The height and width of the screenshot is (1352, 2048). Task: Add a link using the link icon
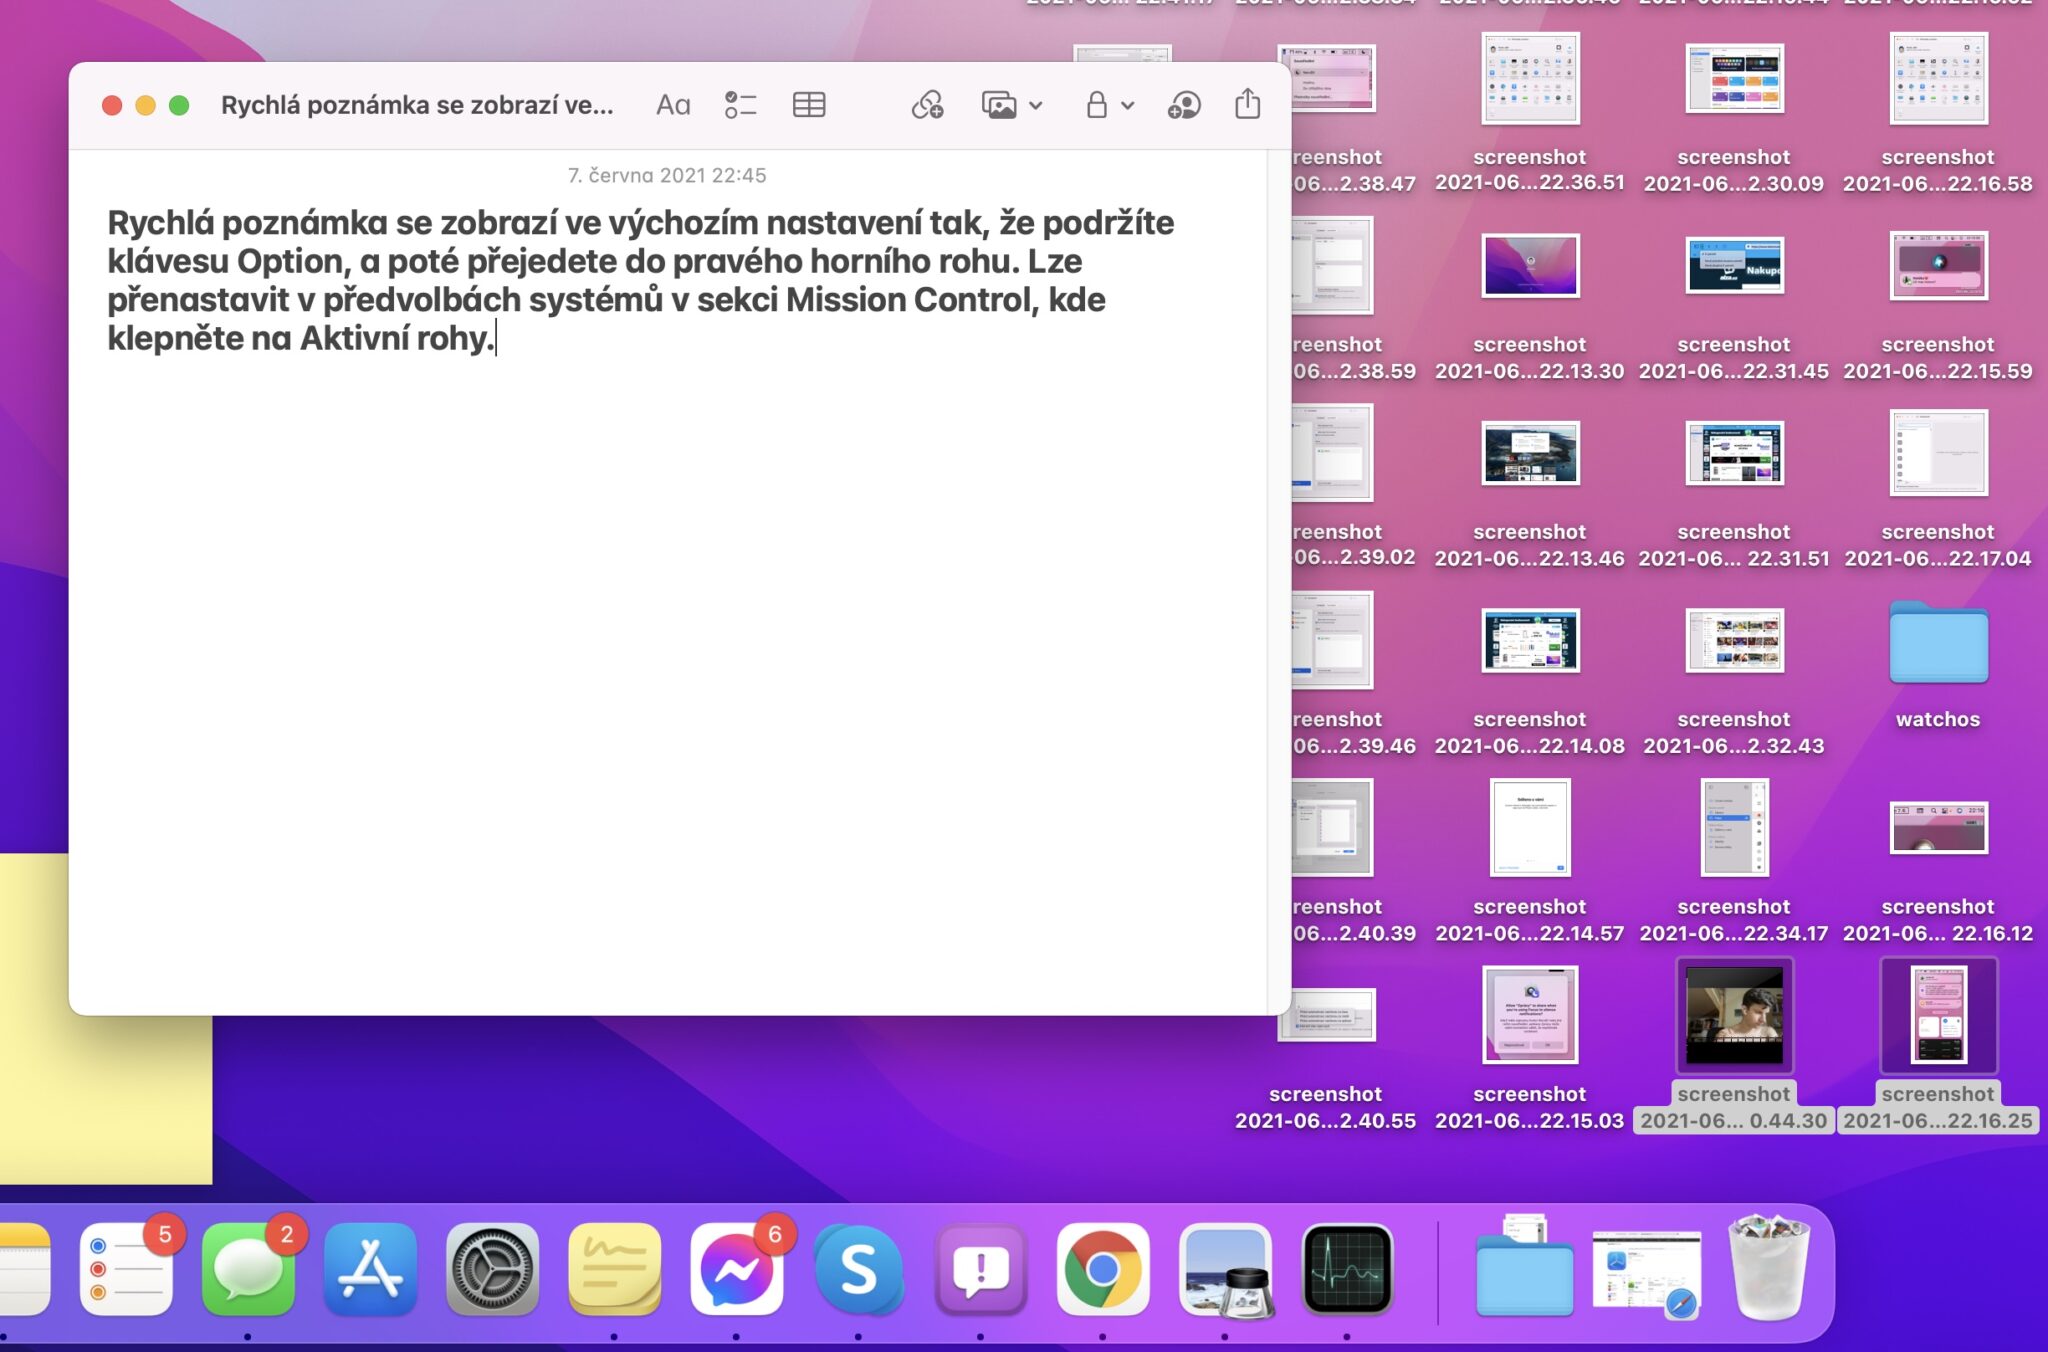[x=928, y=104]
